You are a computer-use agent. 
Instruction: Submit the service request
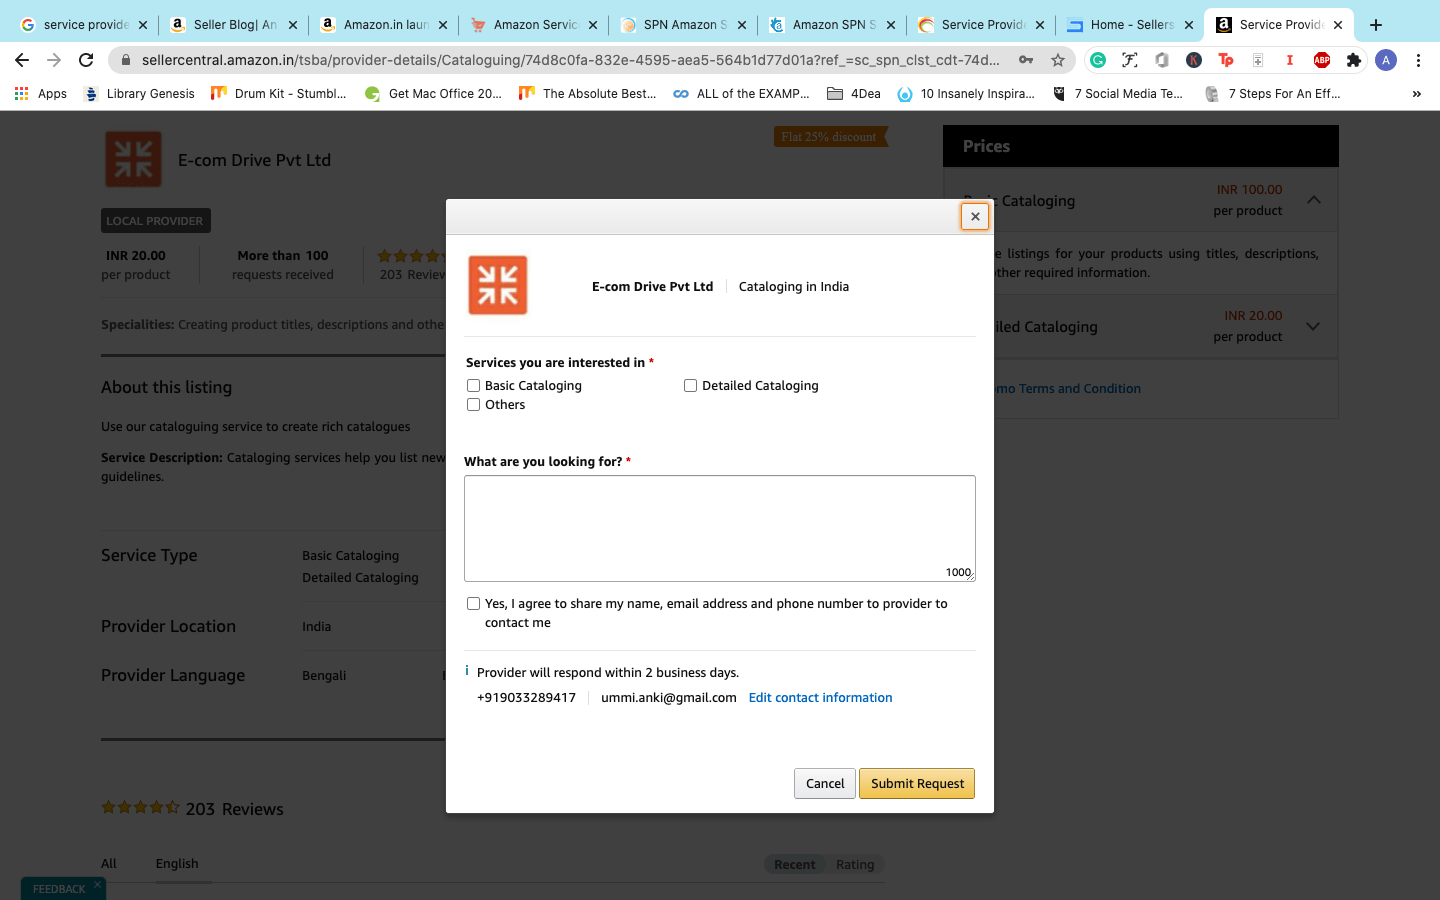click(917, 784)
